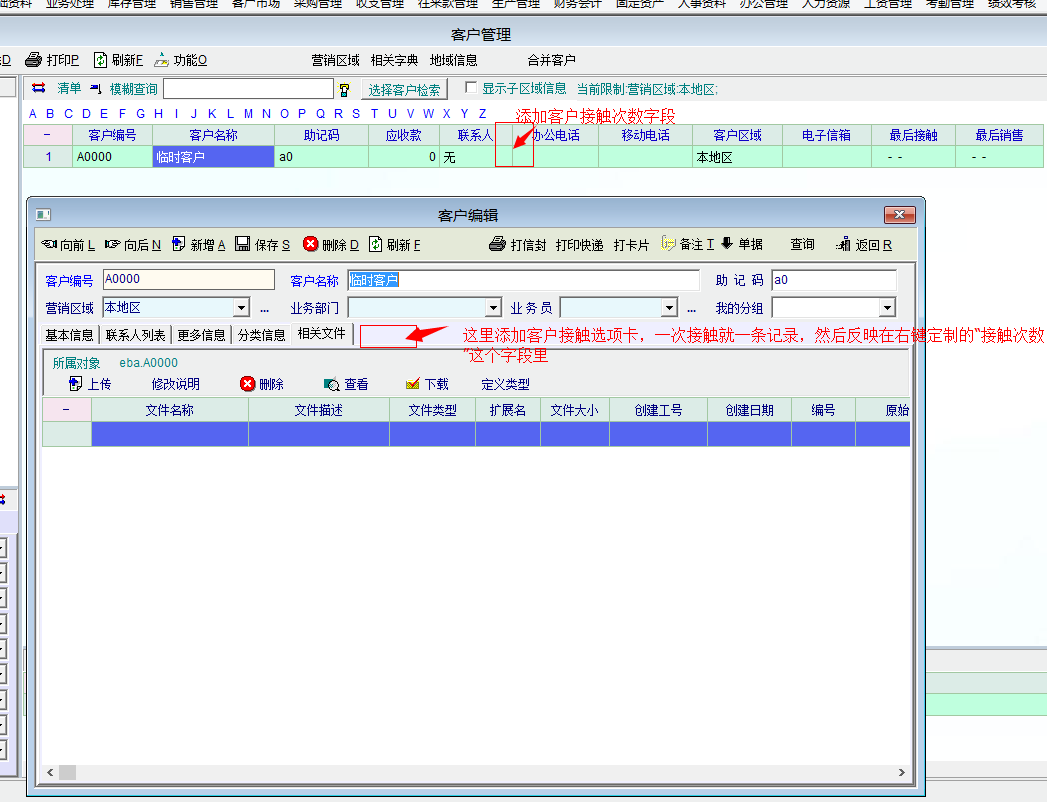1047x802 pixels.
Task: Click the 选择客户检索 button
Action: (x=404, y=90)
